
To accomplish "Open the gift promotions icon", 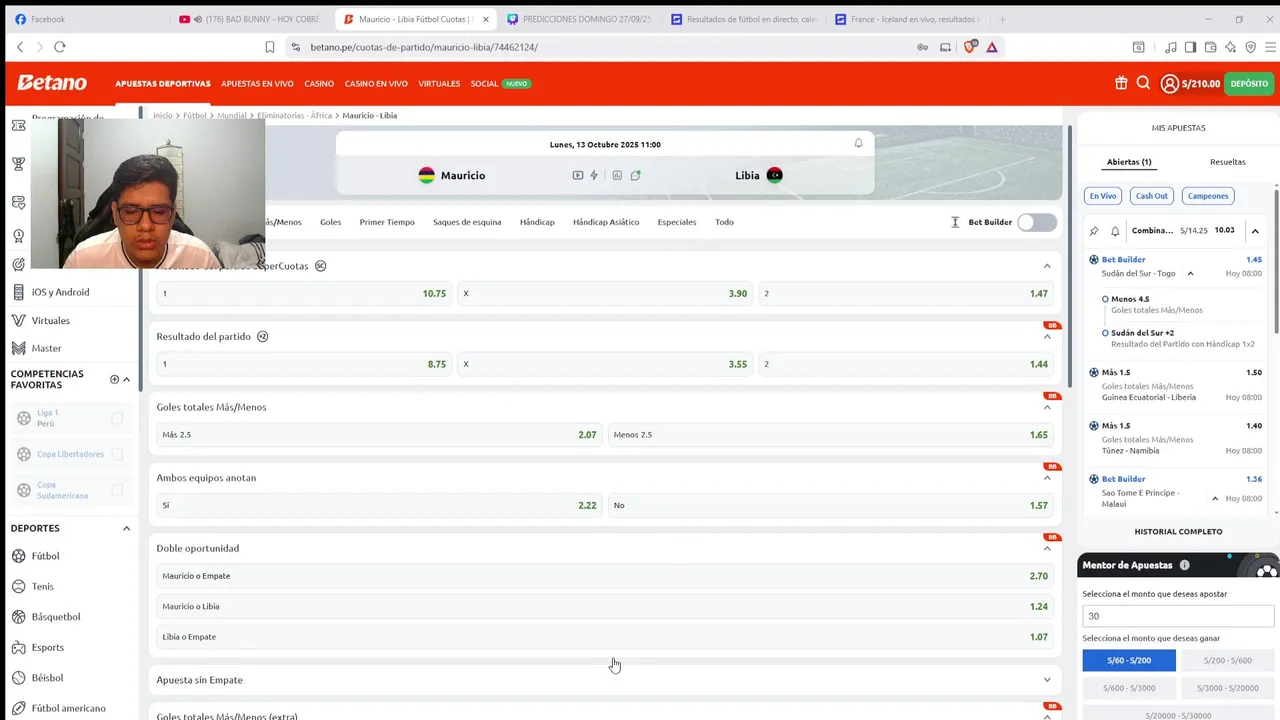I will 1121,83.
